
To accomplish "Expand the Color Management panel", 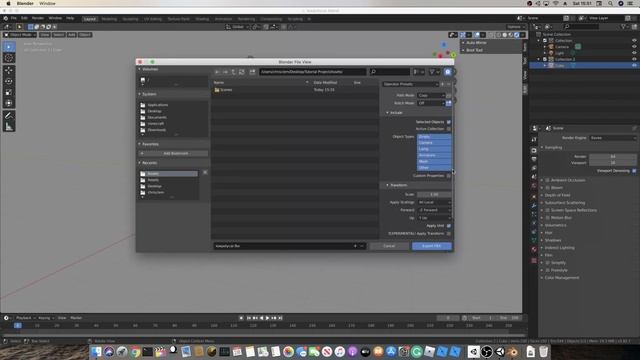I will pyautogui.click(x=562, y=278).
